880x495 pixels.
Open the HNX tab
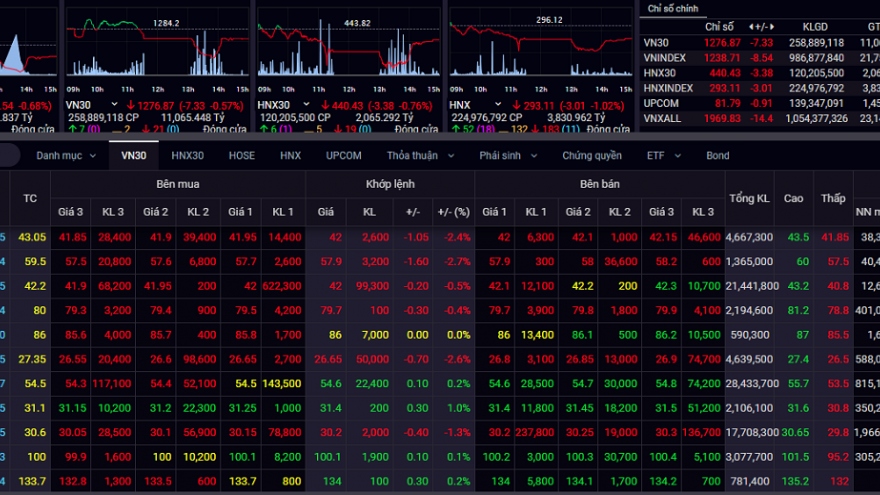pos(290,155)
